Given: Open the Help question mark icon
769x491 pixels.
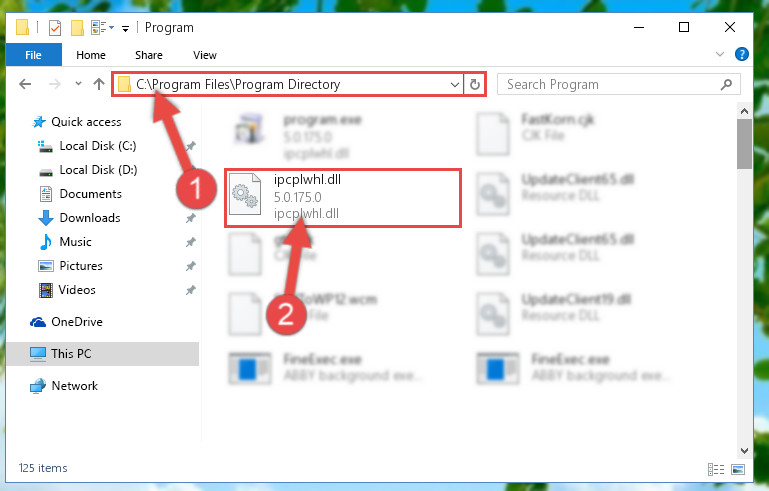Looking at the screenshot, I should click(742, 54).
